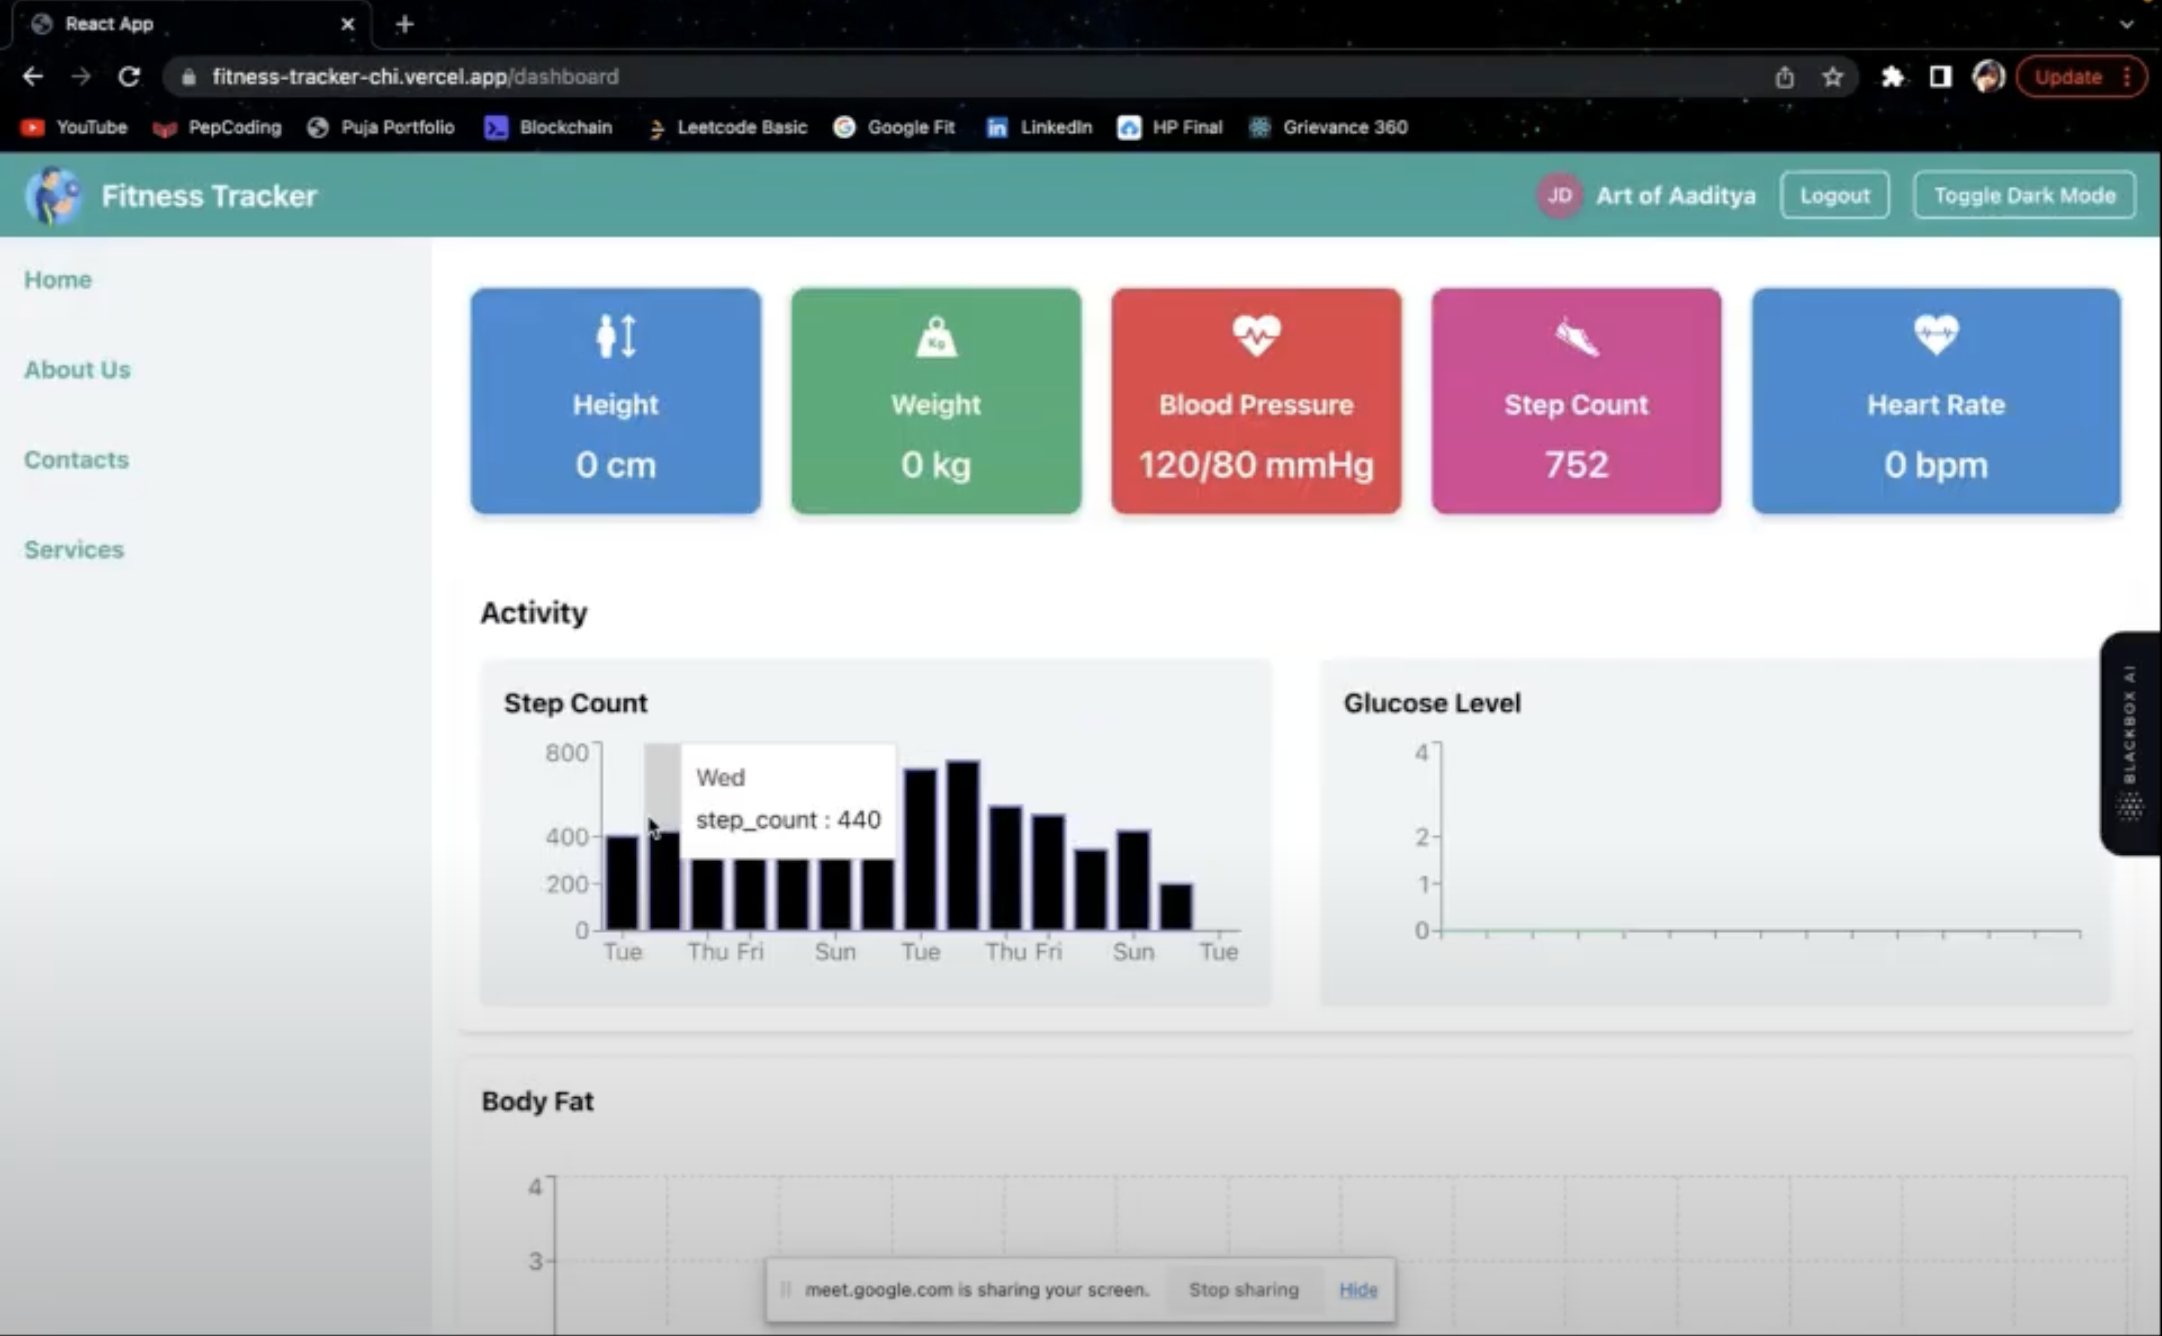Click the Heart Rate heart icon
This screenshot has width=2162, height=1336.
coord(1935,334)
